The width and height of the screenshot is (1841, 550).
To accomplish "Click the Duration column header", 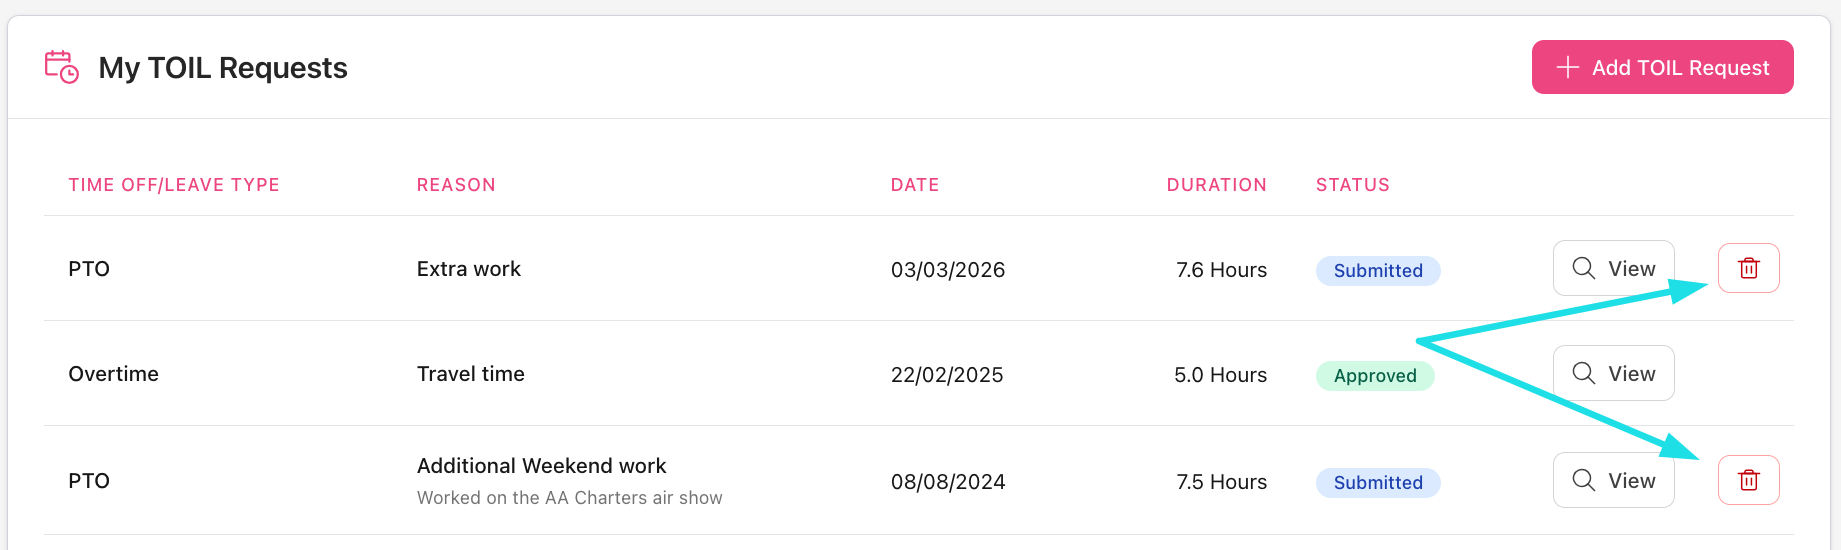I will tap(1216, 185).
